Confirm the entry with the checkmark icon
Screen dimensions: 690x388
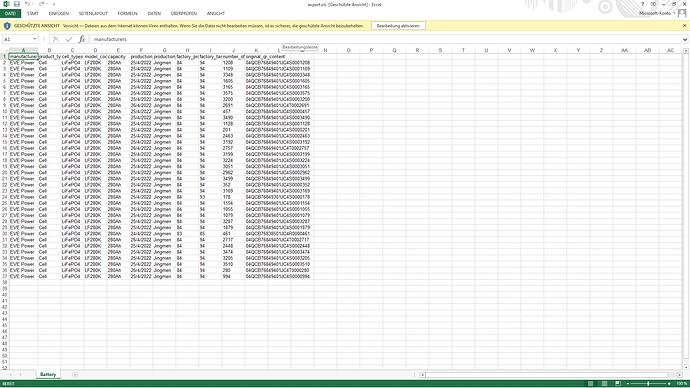point(69,39)
